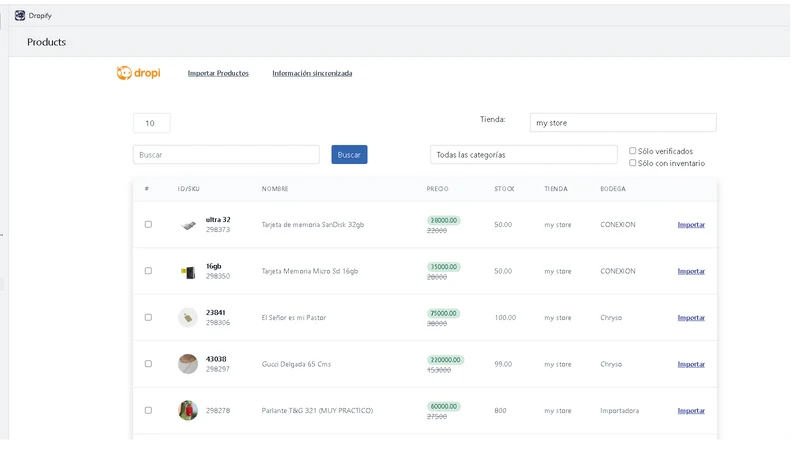Screen dimensions: 800x450
Task: Click the 60000.00 price badge
Action: tap(443, 406)
